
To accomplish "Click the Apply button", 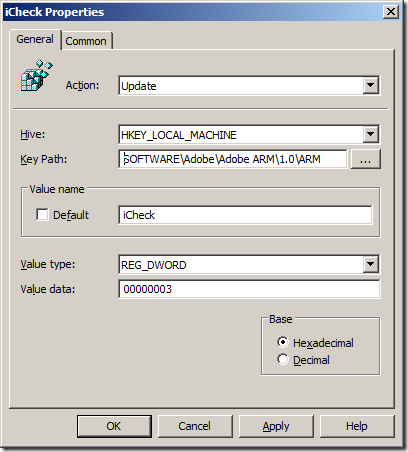I will (276, 426).
